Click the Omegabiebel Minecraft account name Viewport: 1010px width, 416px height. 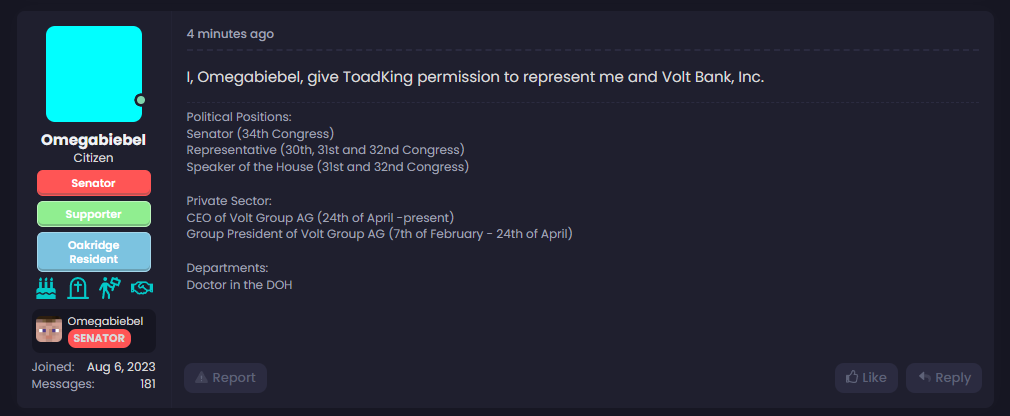click(x=105, y=321)
